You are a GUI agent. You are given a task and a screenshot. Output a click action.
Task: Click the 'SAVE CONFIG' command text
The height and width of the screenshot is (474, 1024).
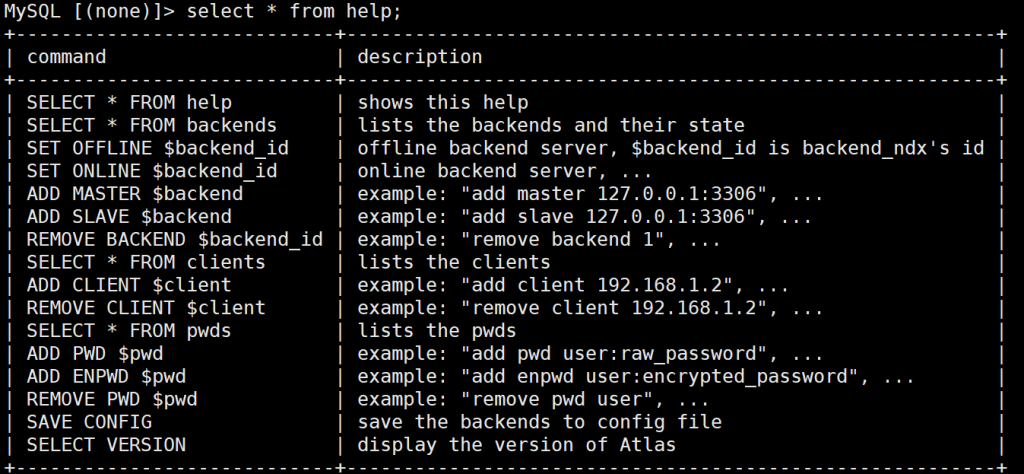tap(90, 421)
